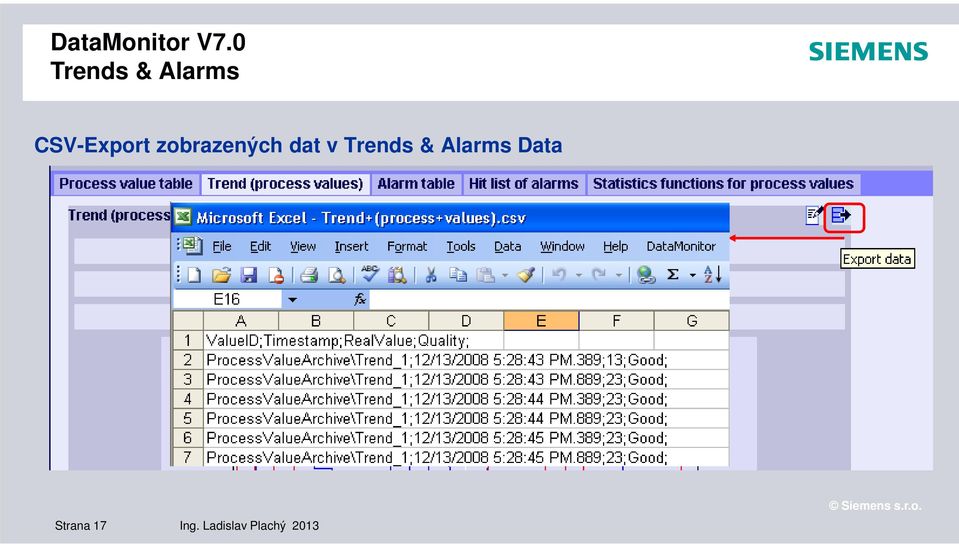959x545 pixels.
Task: Click the Cut scissors icon
Action: (431, 275)
